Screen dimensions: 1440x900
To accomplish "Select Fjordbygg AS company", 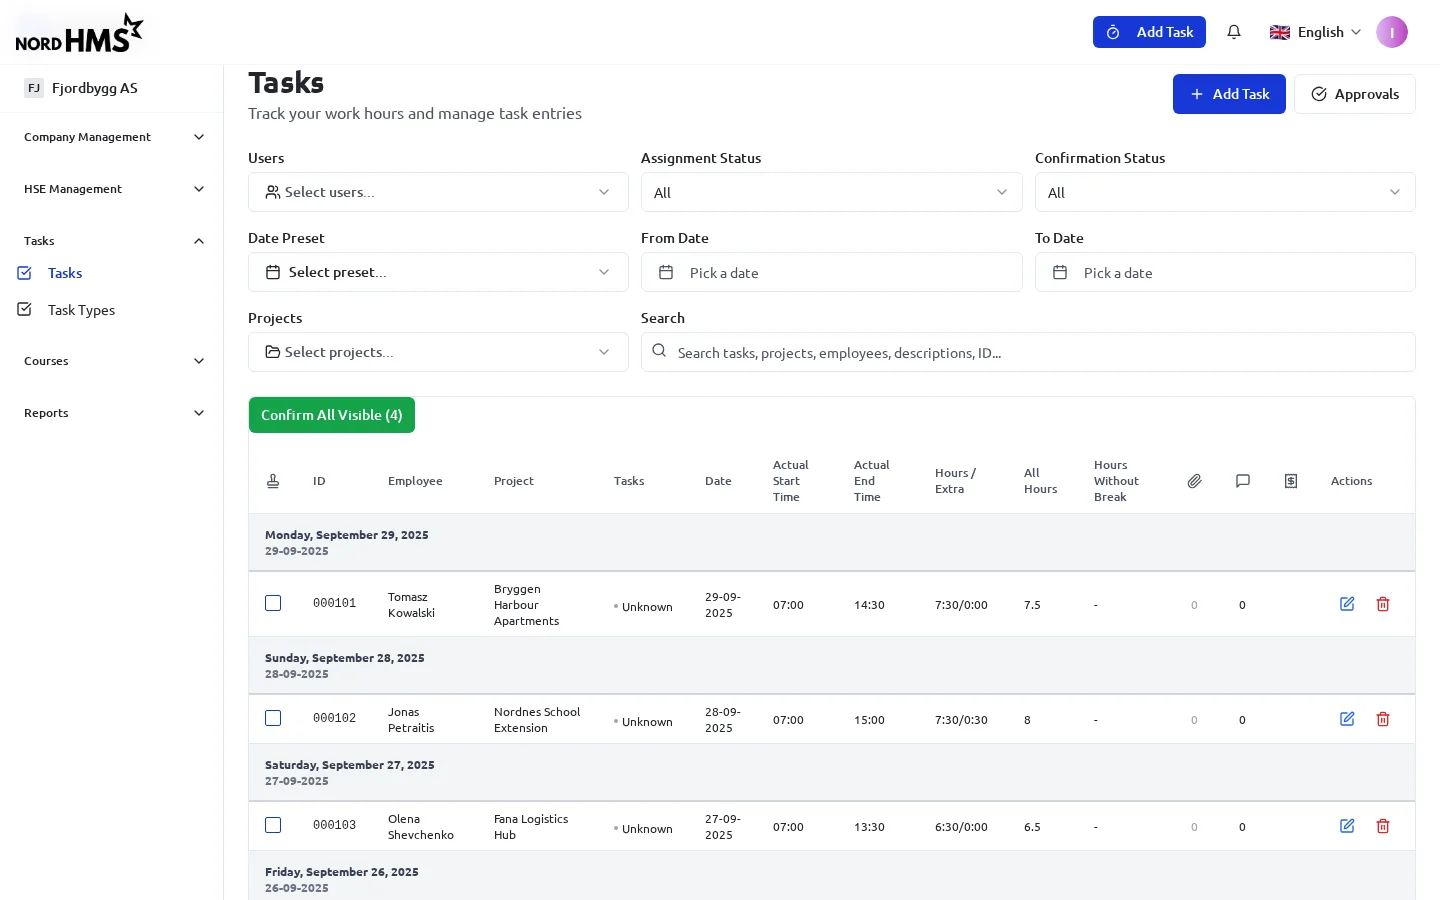I will pyautogui.click(x=94, y=88).
